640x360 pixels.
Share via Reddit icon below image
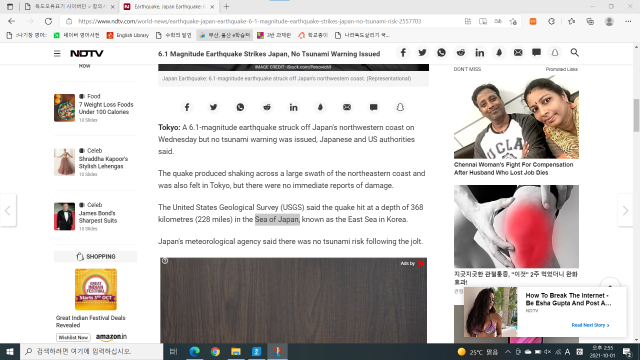pos(267,107)
